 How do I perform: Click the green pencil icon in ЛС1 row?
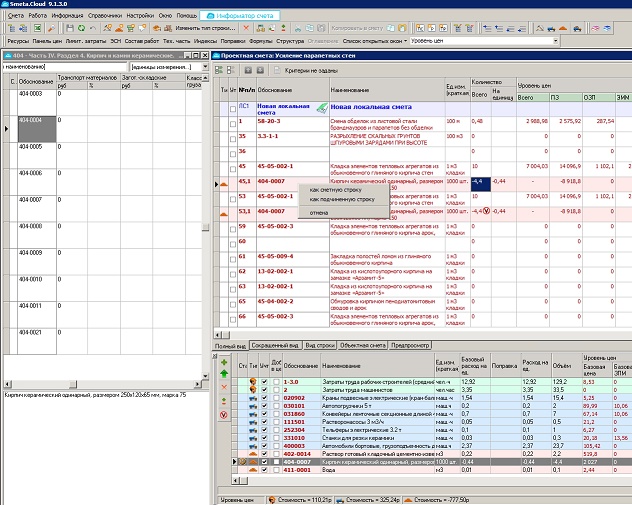tap(321, 106)
